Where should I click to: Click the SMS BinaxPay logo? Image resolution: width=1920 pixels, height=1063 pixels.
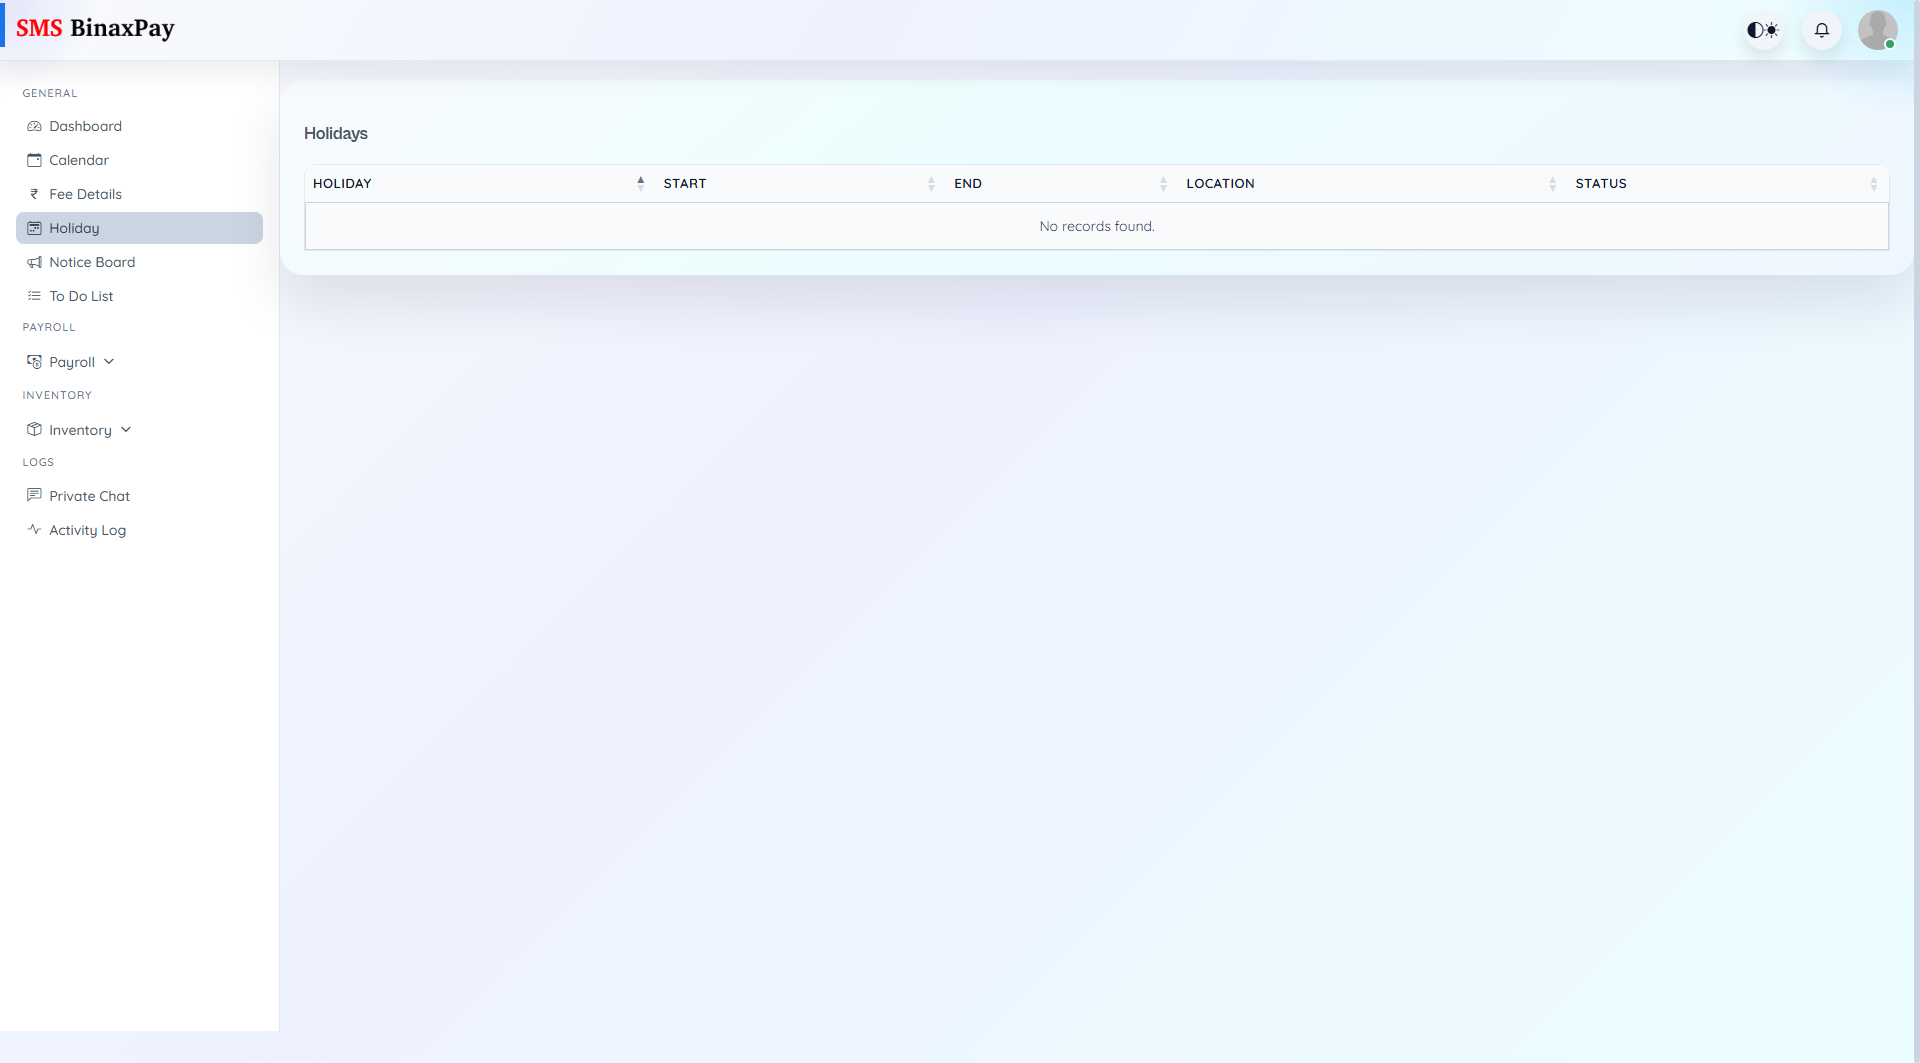(x=96, y=28)
